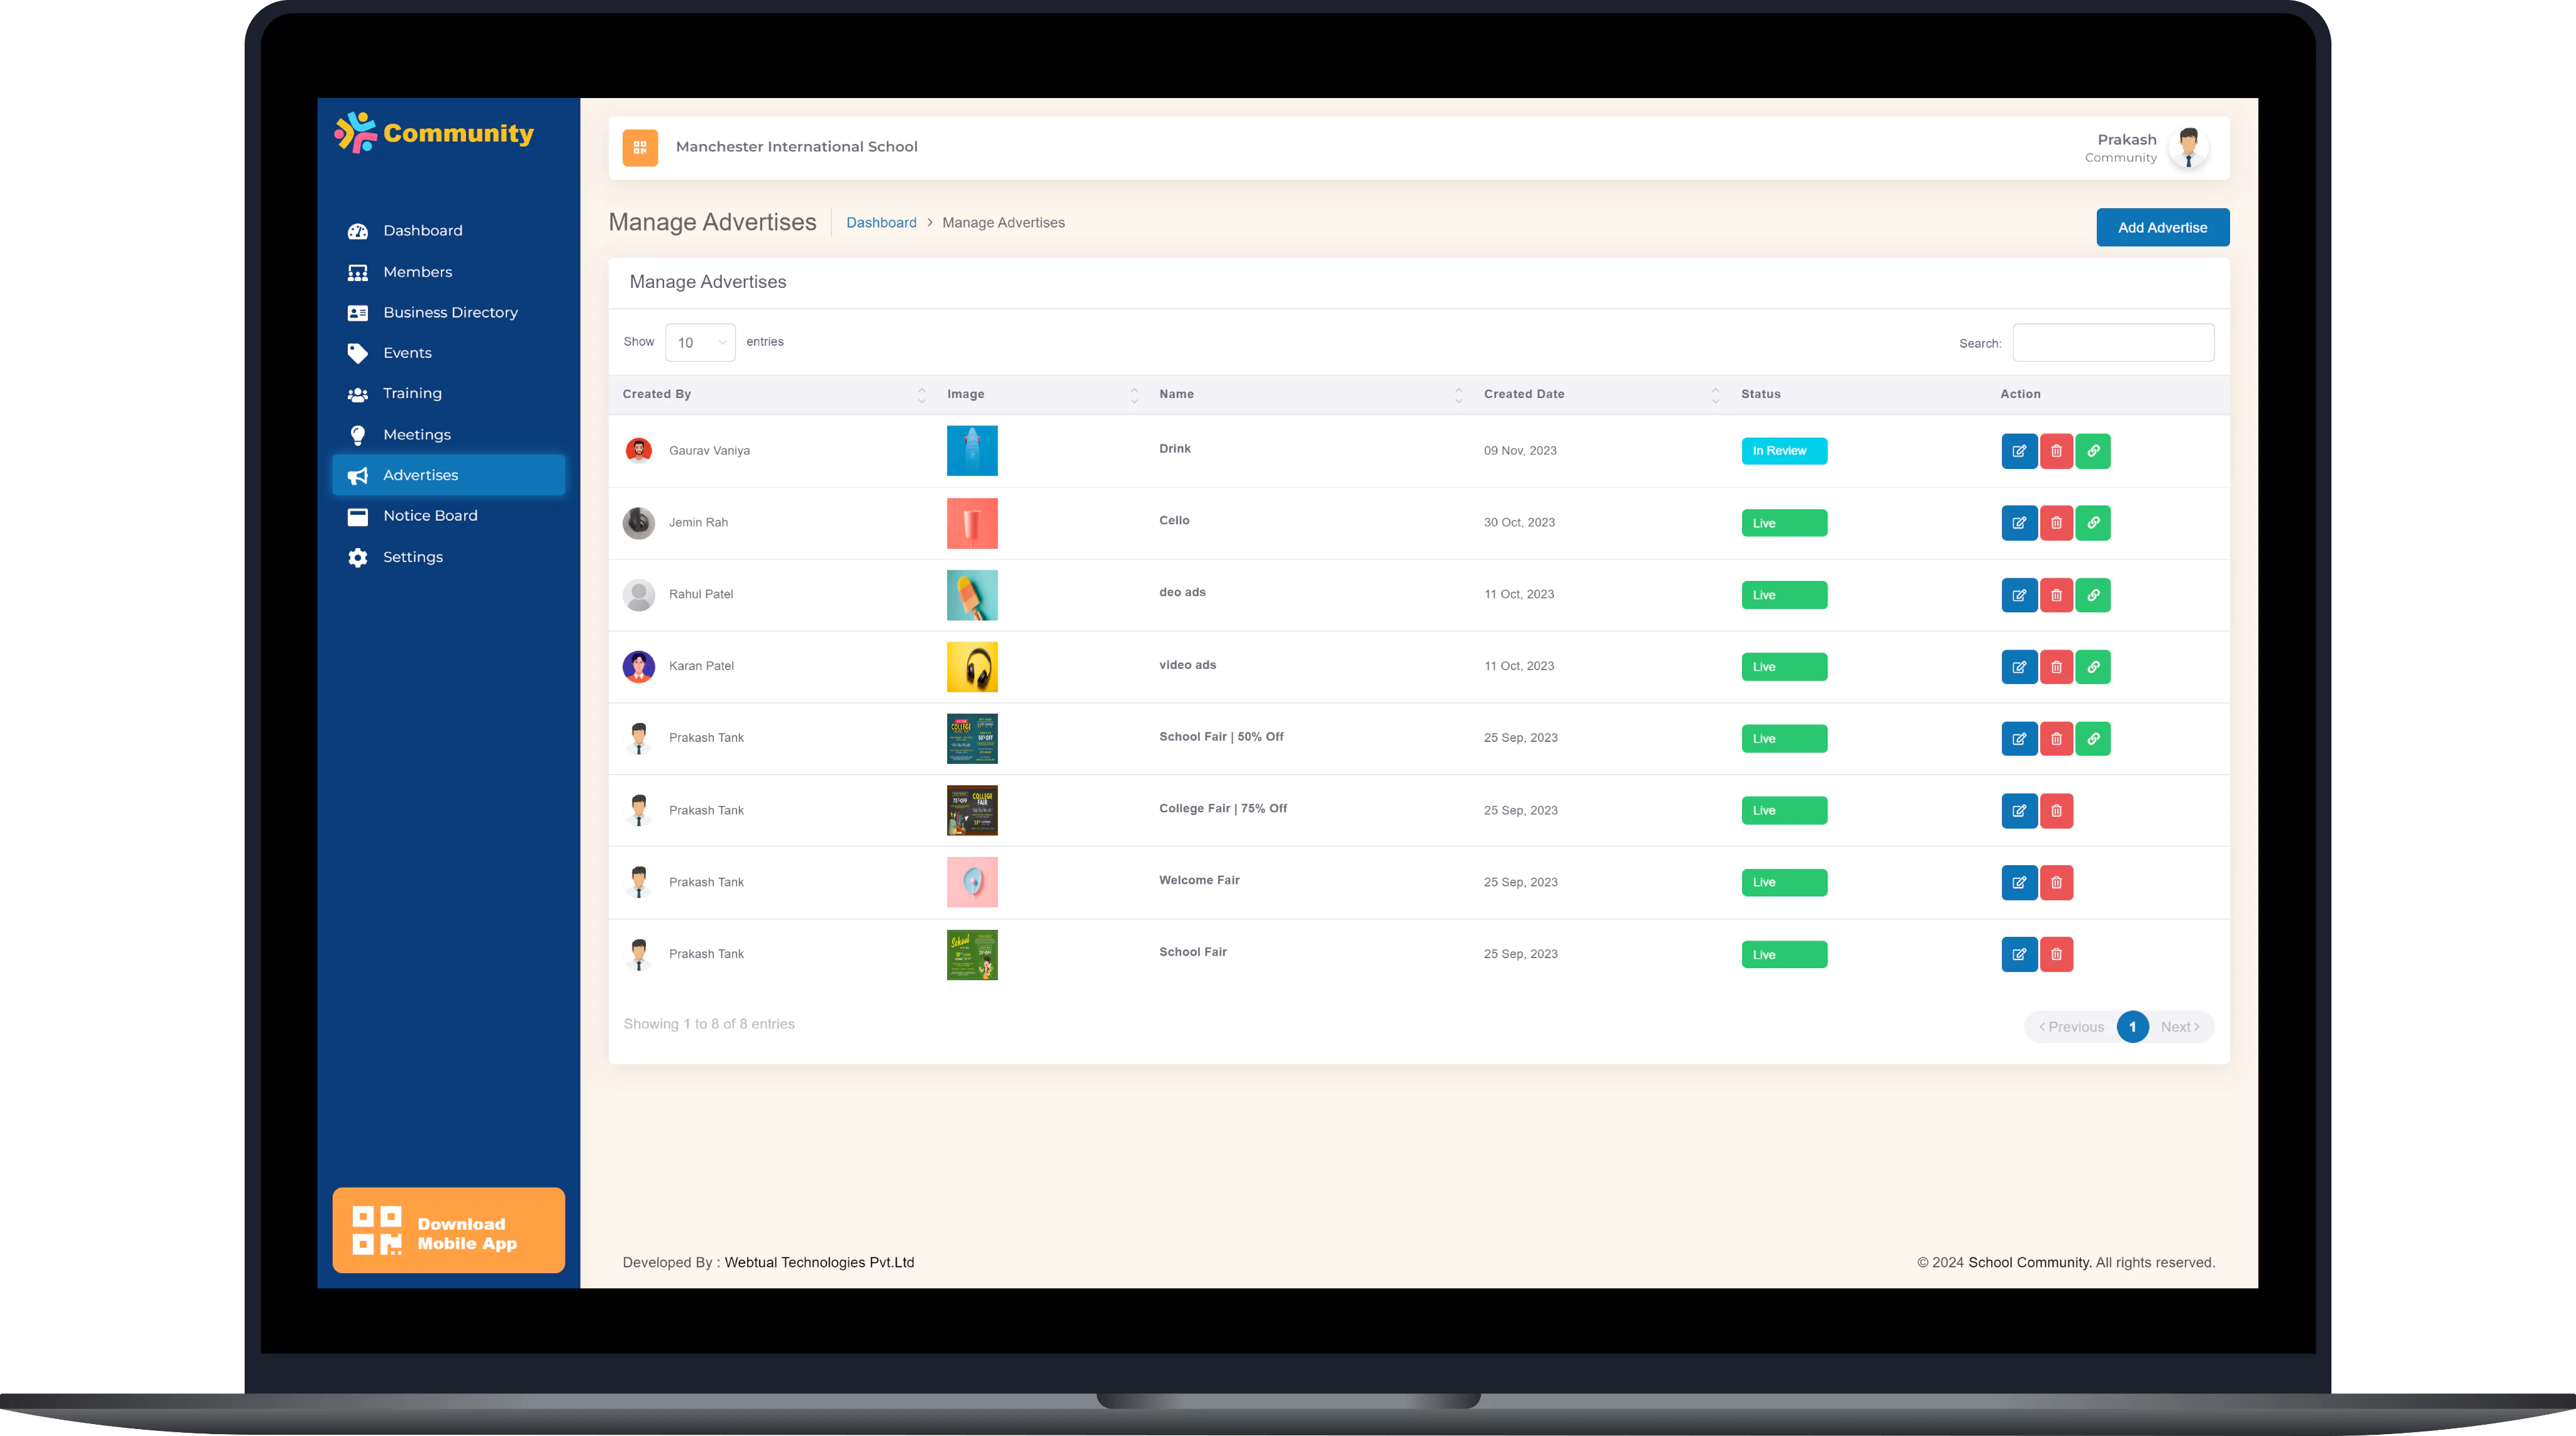The width and height of the screenshot is (2576, 1436).
Task: Click Add Advertise button
Action: [x=2162, y=227]
